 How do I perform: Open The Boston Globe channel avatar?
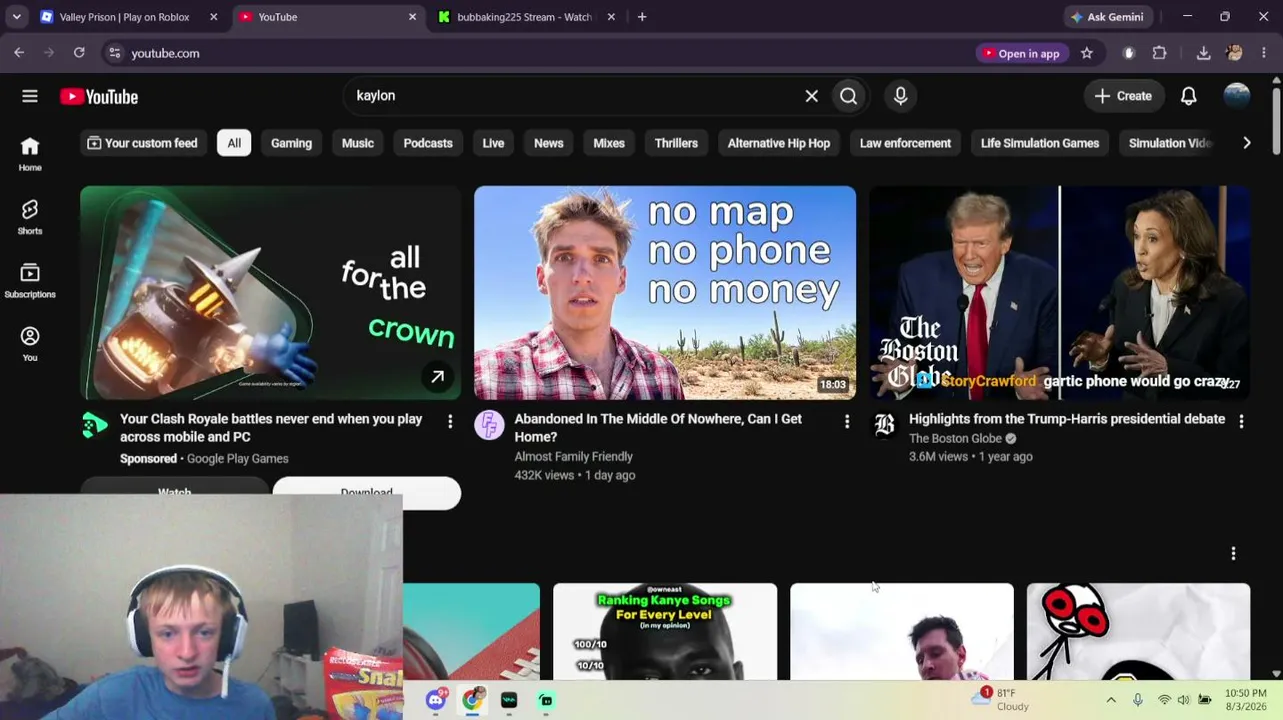[x=884, y=425]
